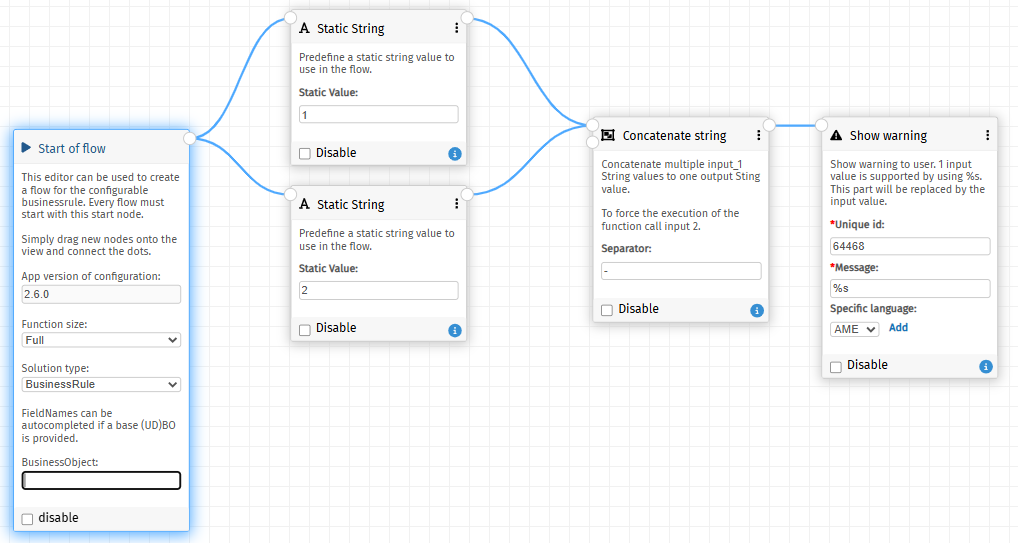
Task: Click info icon on bottom Static String node
Action: point(455,330)
